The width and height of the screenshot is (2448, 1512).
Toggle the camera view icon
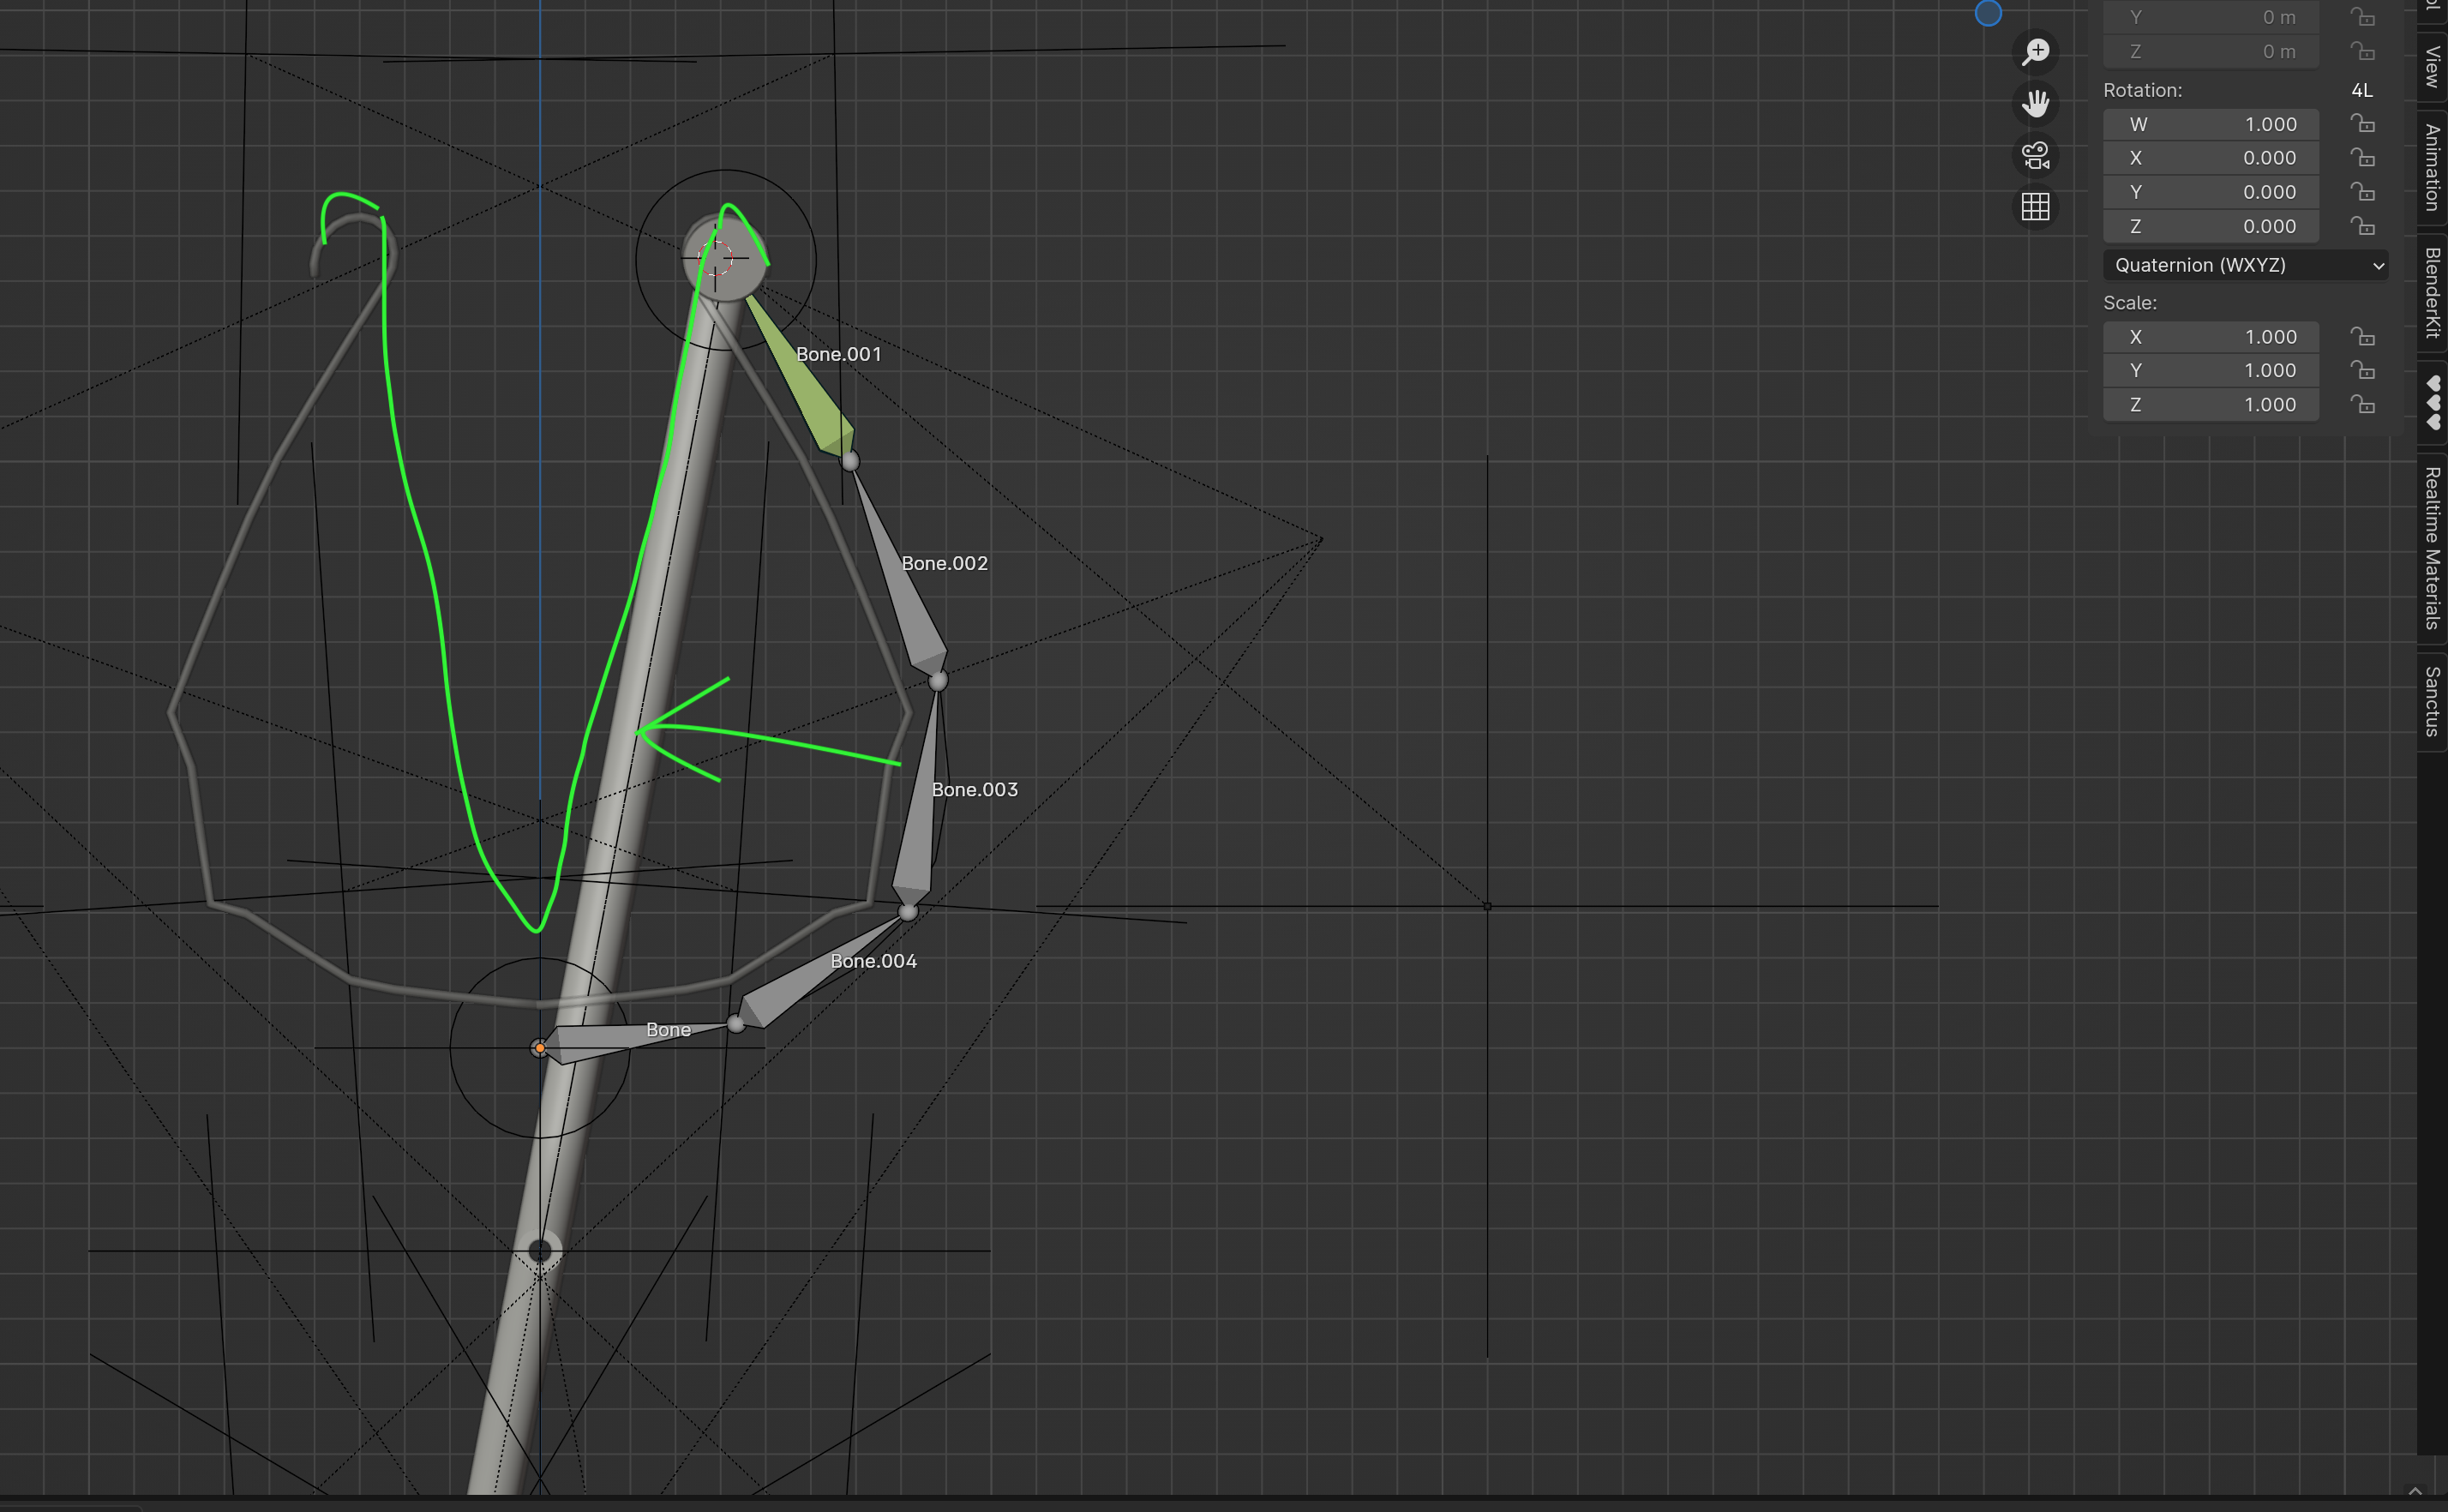click(2035, 156)
